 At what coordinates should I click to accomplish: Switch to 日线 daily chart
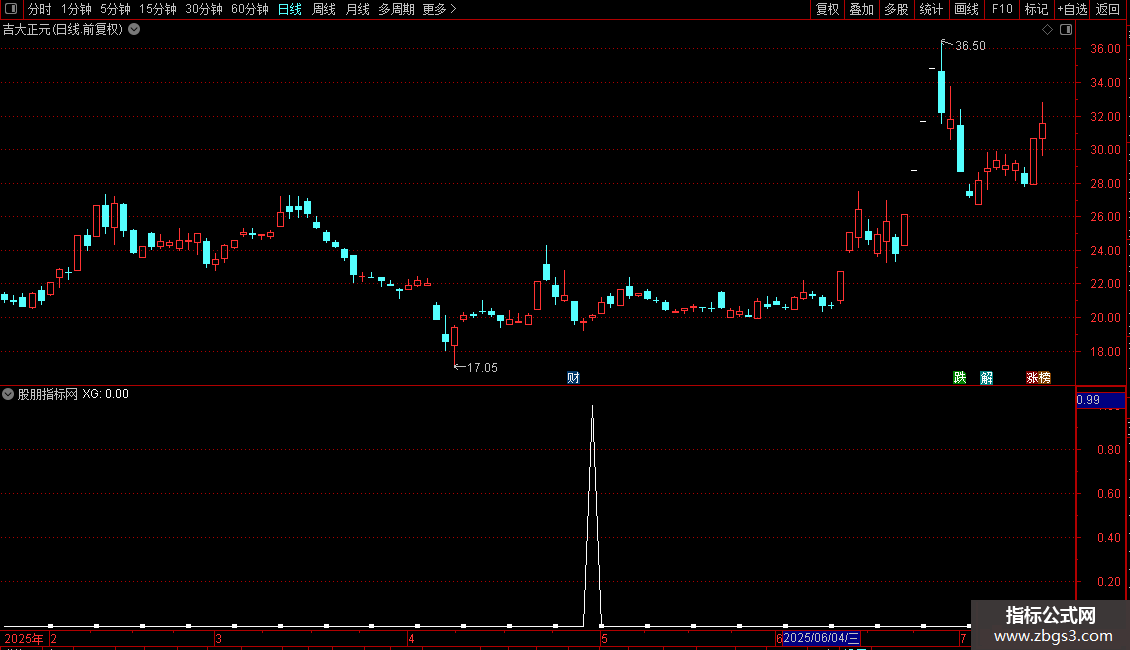pyautogui.click(x=290, y=9)
